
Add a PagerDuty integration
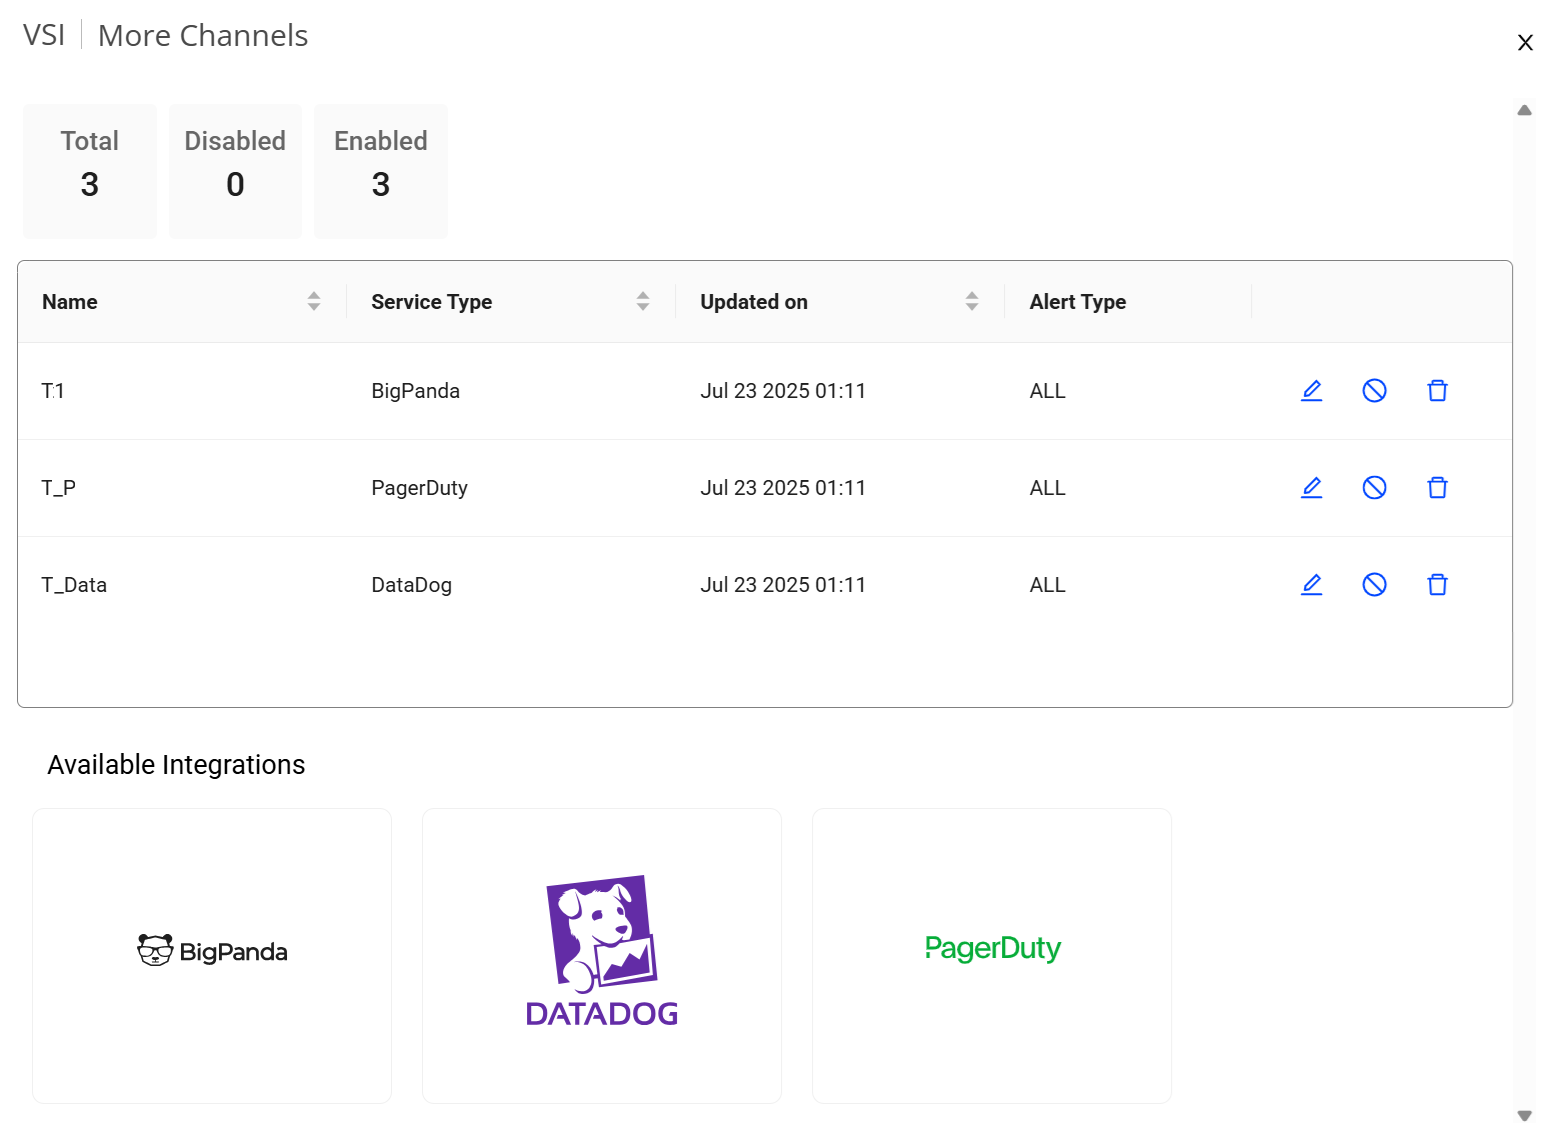coord(992,955)
